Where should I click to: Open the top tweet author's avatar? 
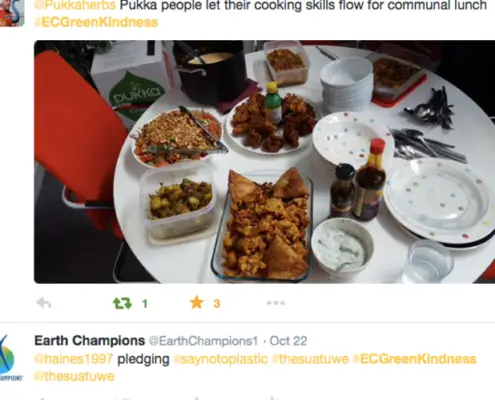[x=12, y=13]
